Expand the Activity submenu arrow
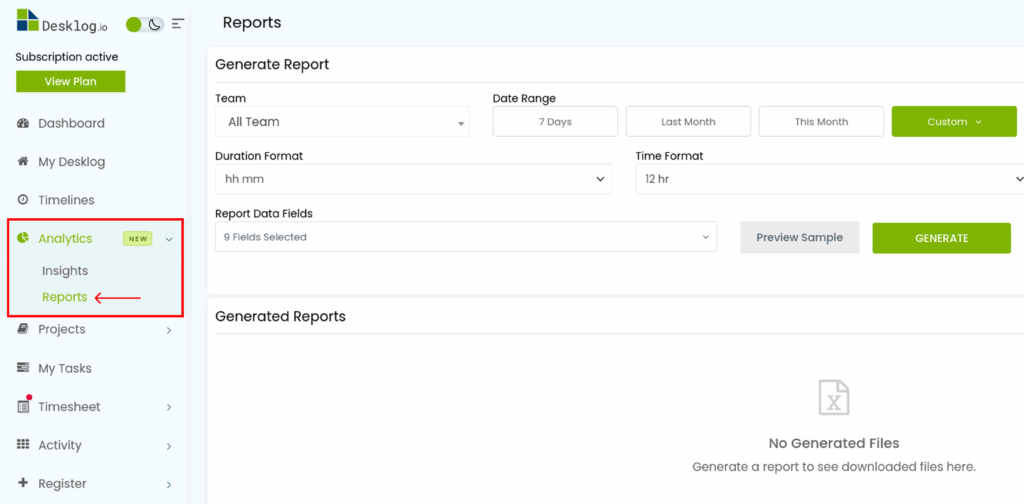1024x504 pixels. pyautogui.click(x=169, y=446)
